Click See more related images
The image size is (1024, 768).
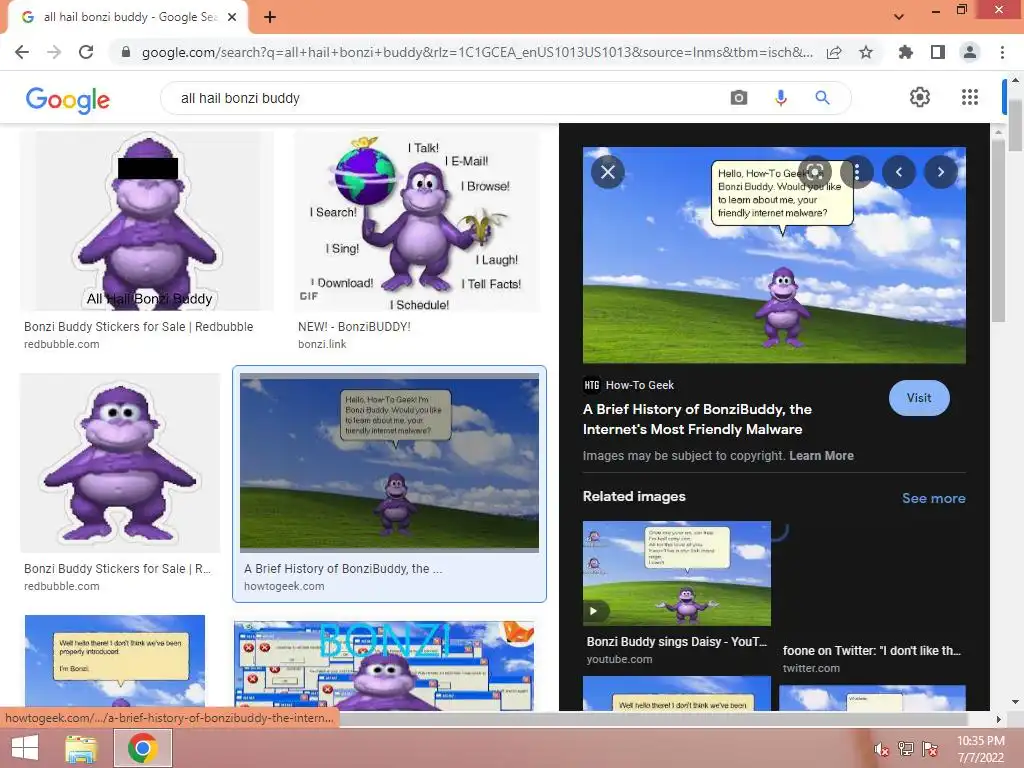[933, 498]
